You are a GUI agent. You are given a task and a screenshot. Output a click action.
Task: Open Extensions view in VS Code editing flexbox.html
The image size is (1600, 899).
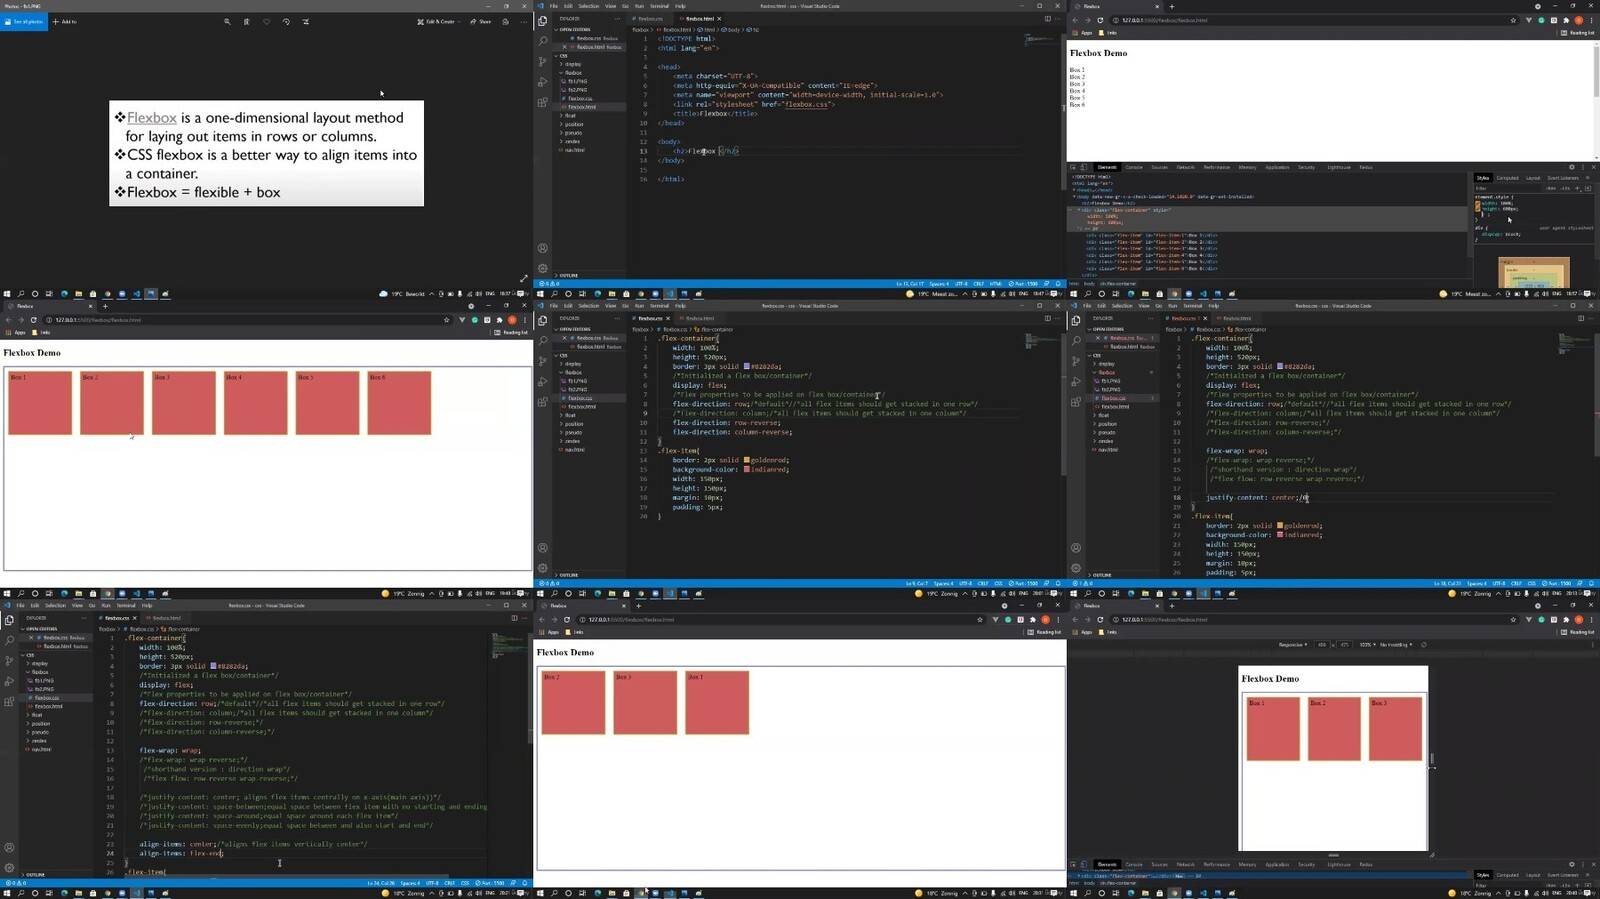542,102
